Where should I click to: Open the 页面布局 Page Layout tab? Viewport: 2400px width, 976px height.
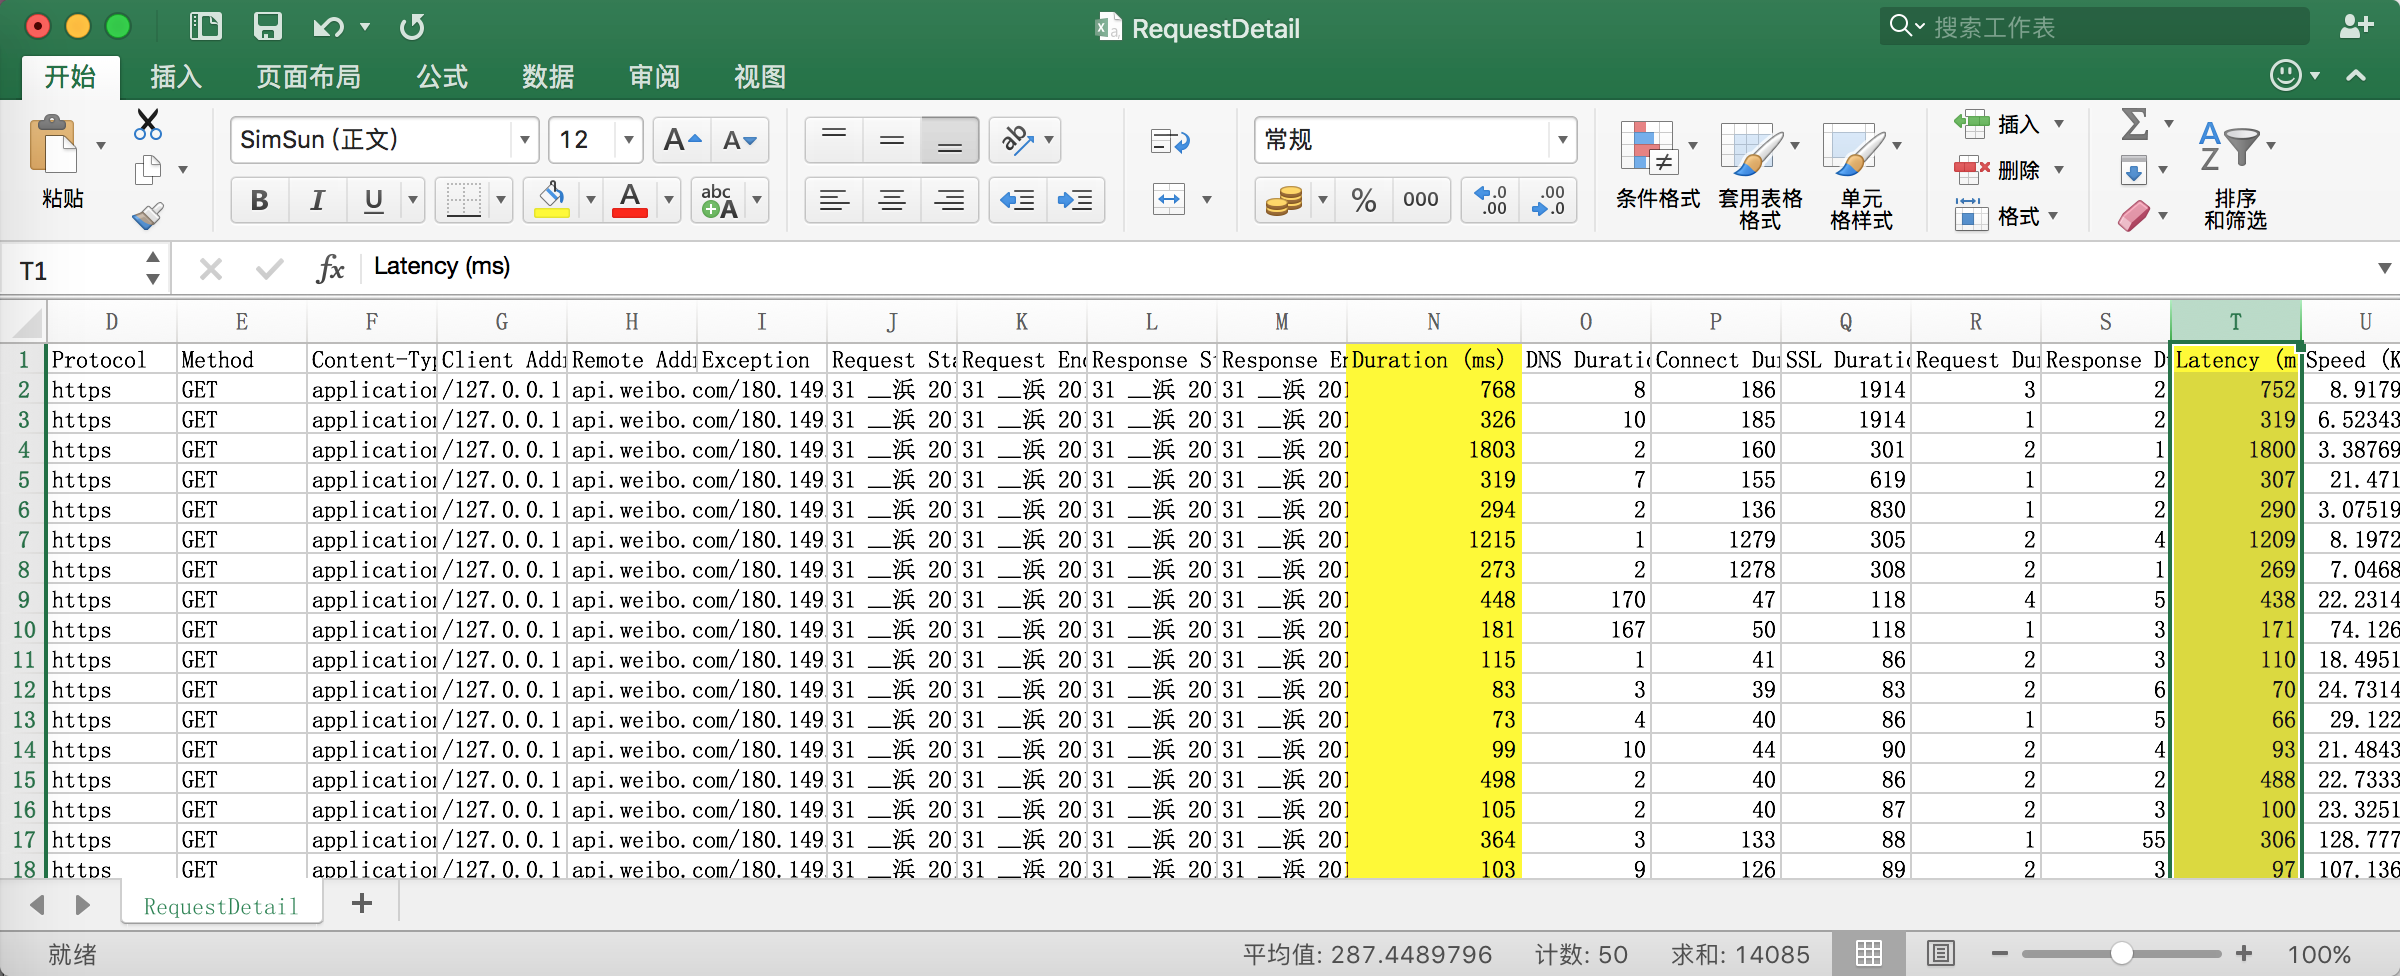pos(308,77)
